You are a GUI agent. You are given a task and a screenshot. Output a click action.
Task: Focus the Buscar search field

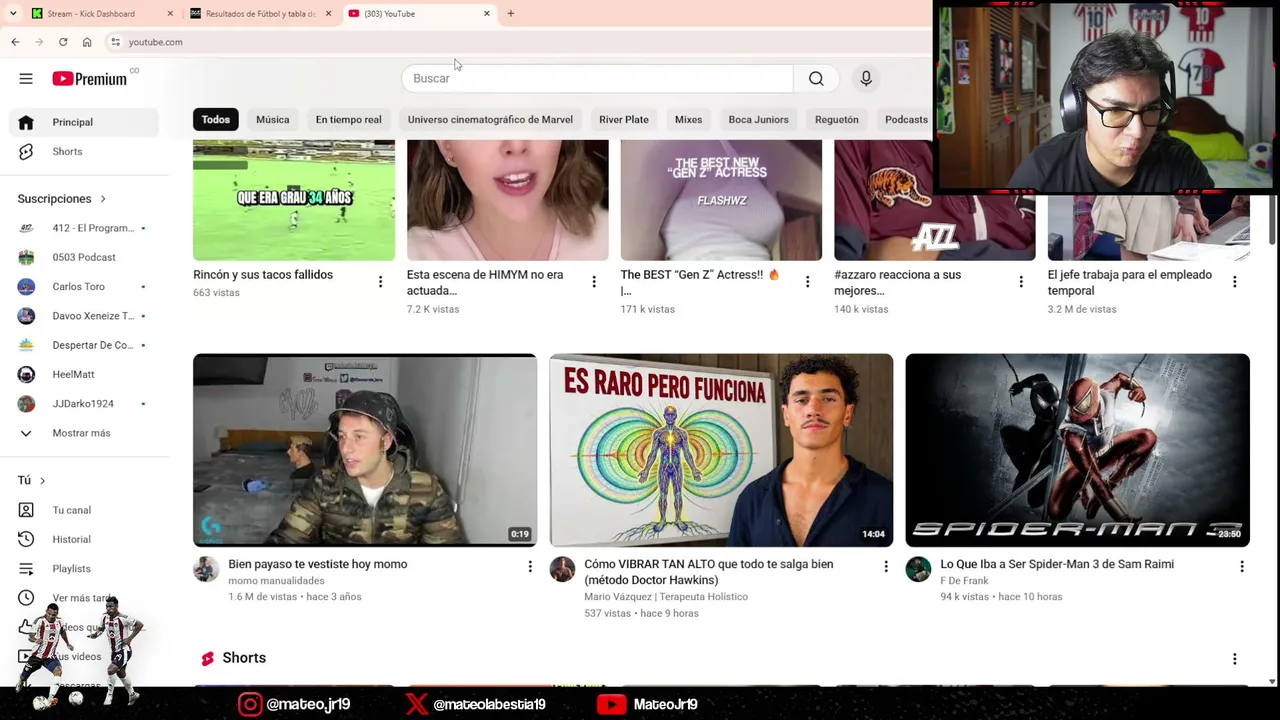[x=597, y=78]
